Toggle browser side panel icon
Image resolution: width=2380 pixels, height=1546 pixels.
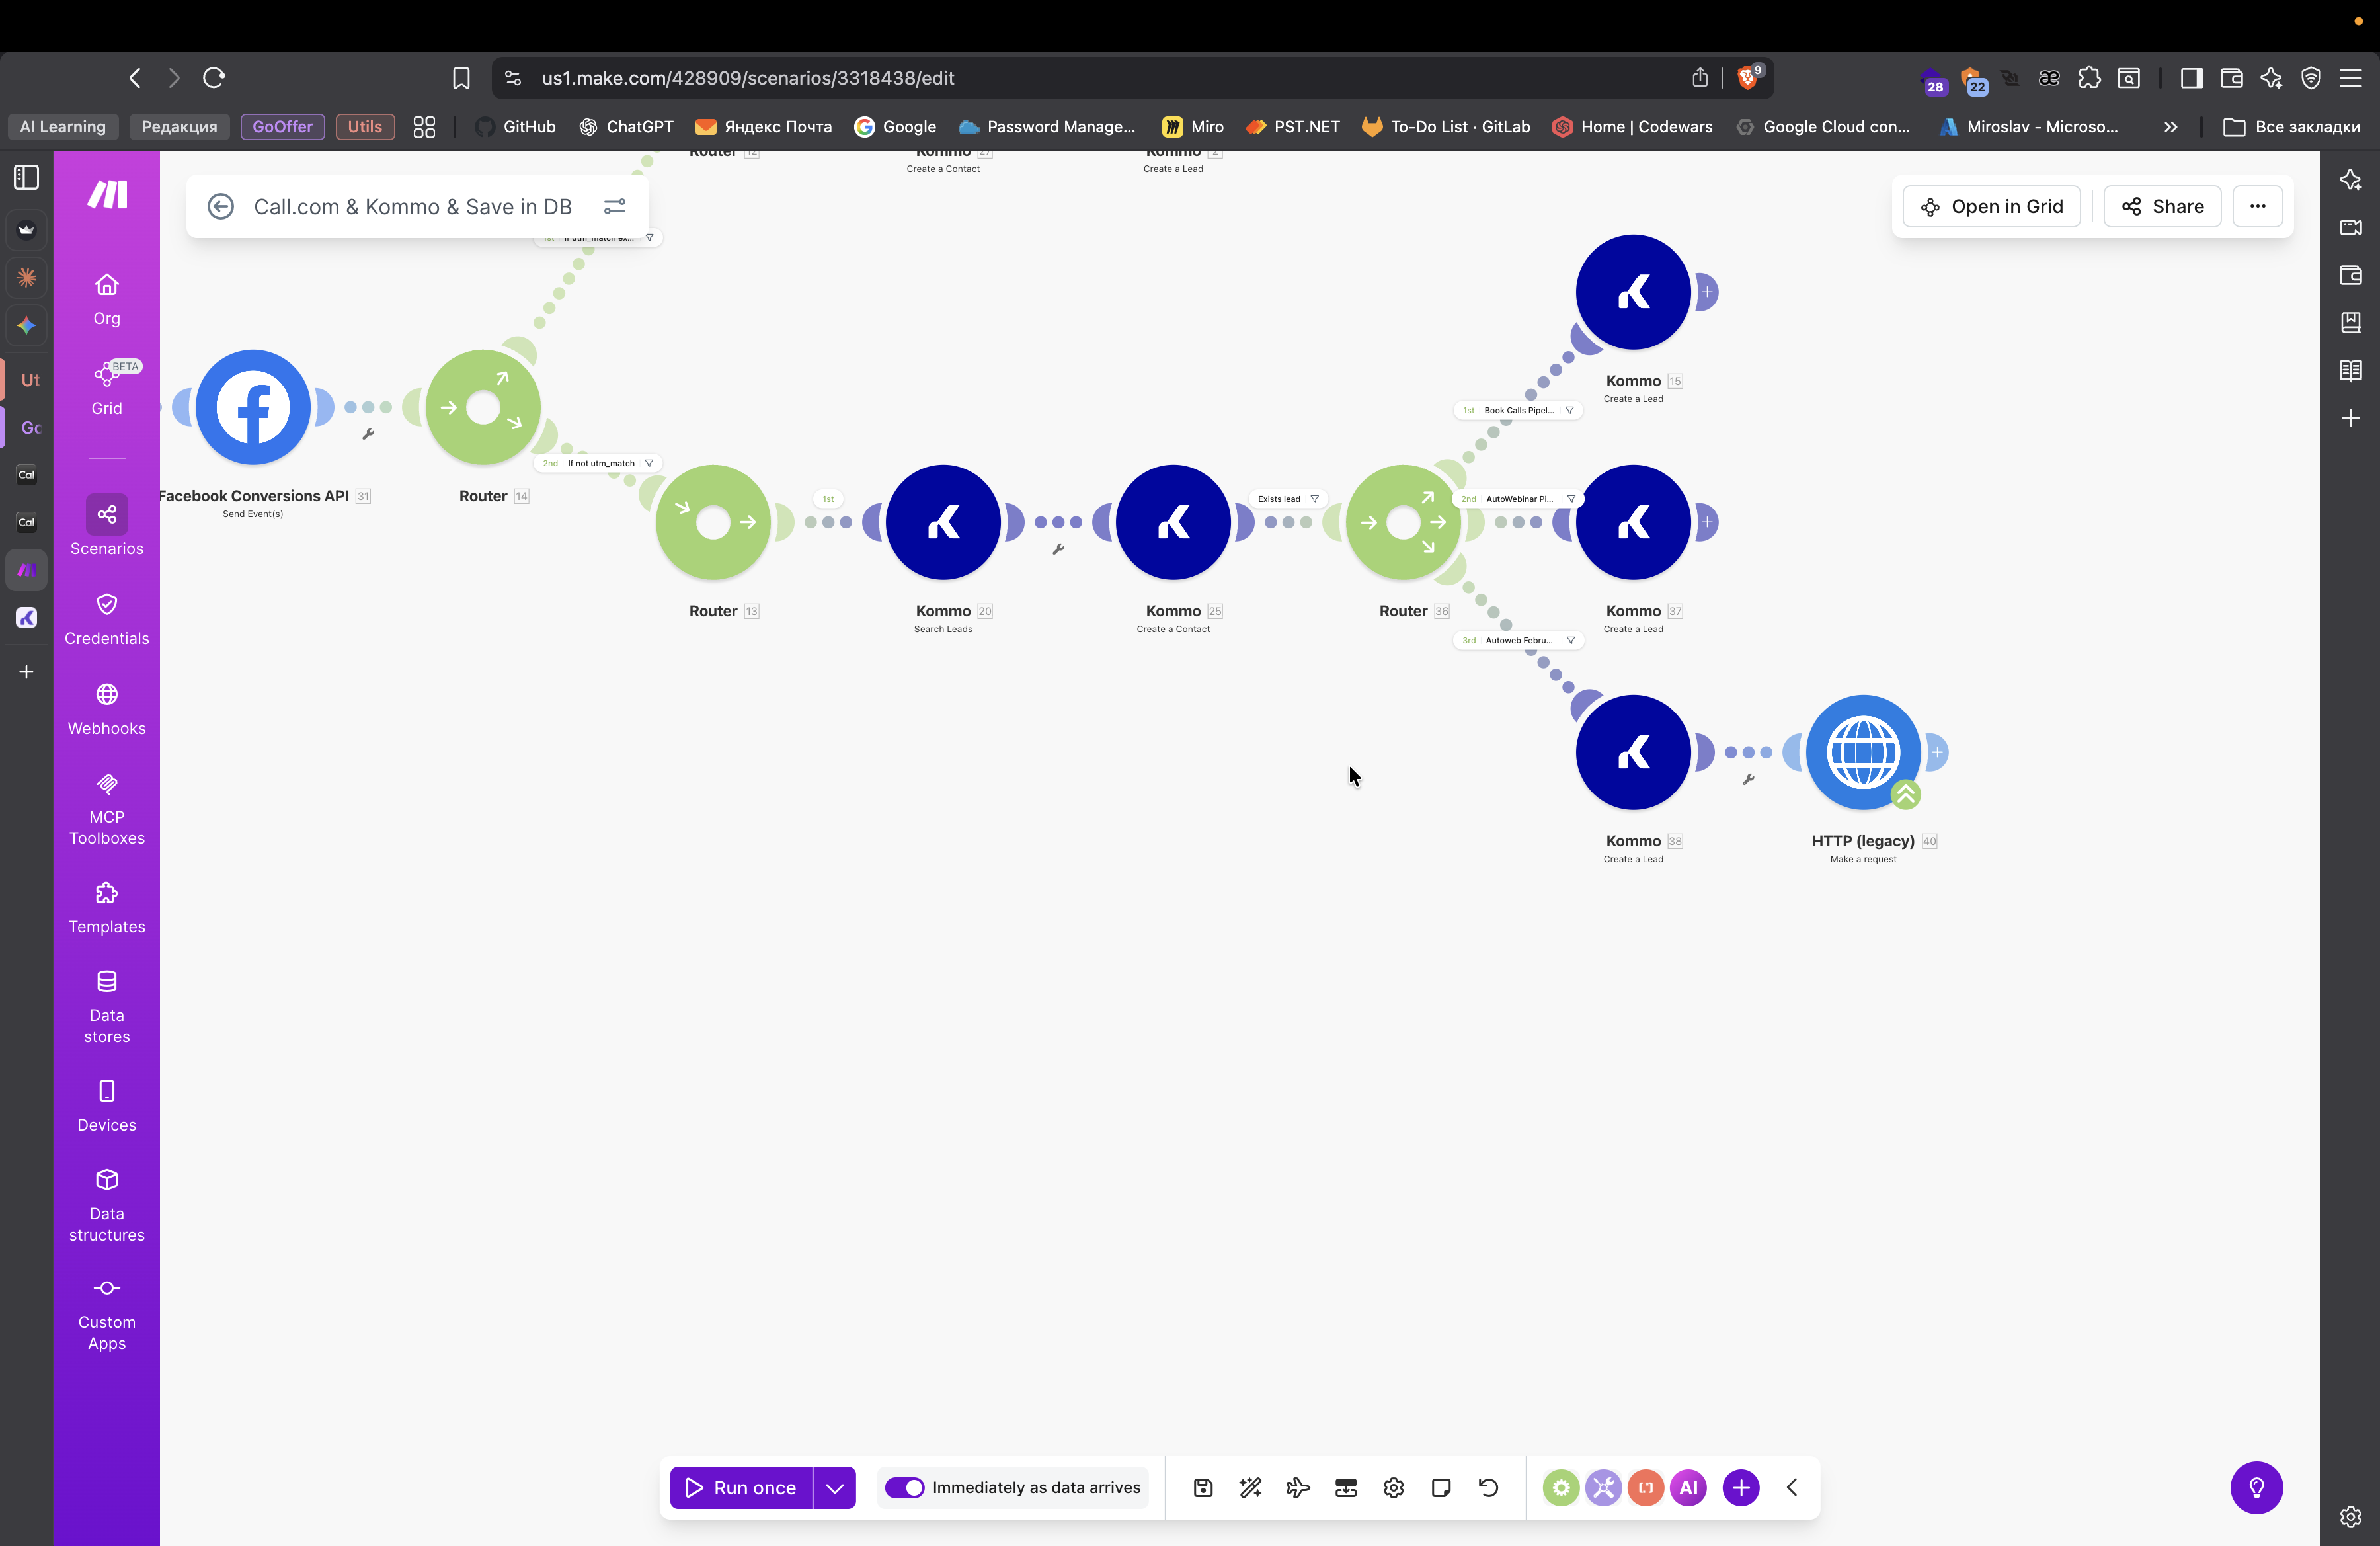(x=2191, y=78)
